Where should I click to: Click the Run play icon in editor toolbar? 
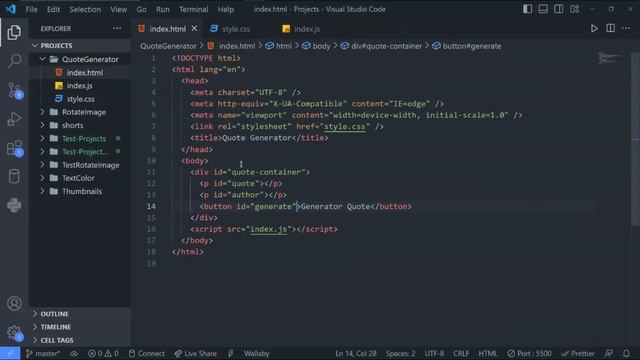[x=594, y=29]
